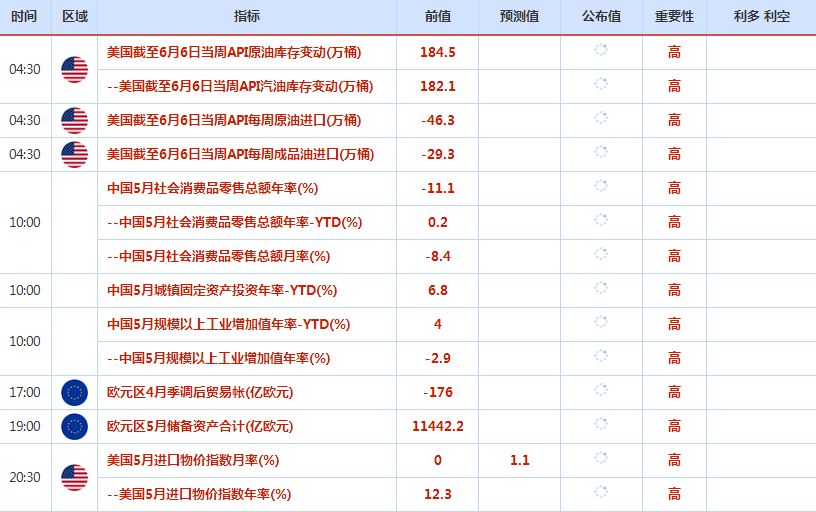Image resolution: width=816 pixels, height=512 pixels.
Task: Click the 利多 利空 column header
Action: [x=762, y=17]
